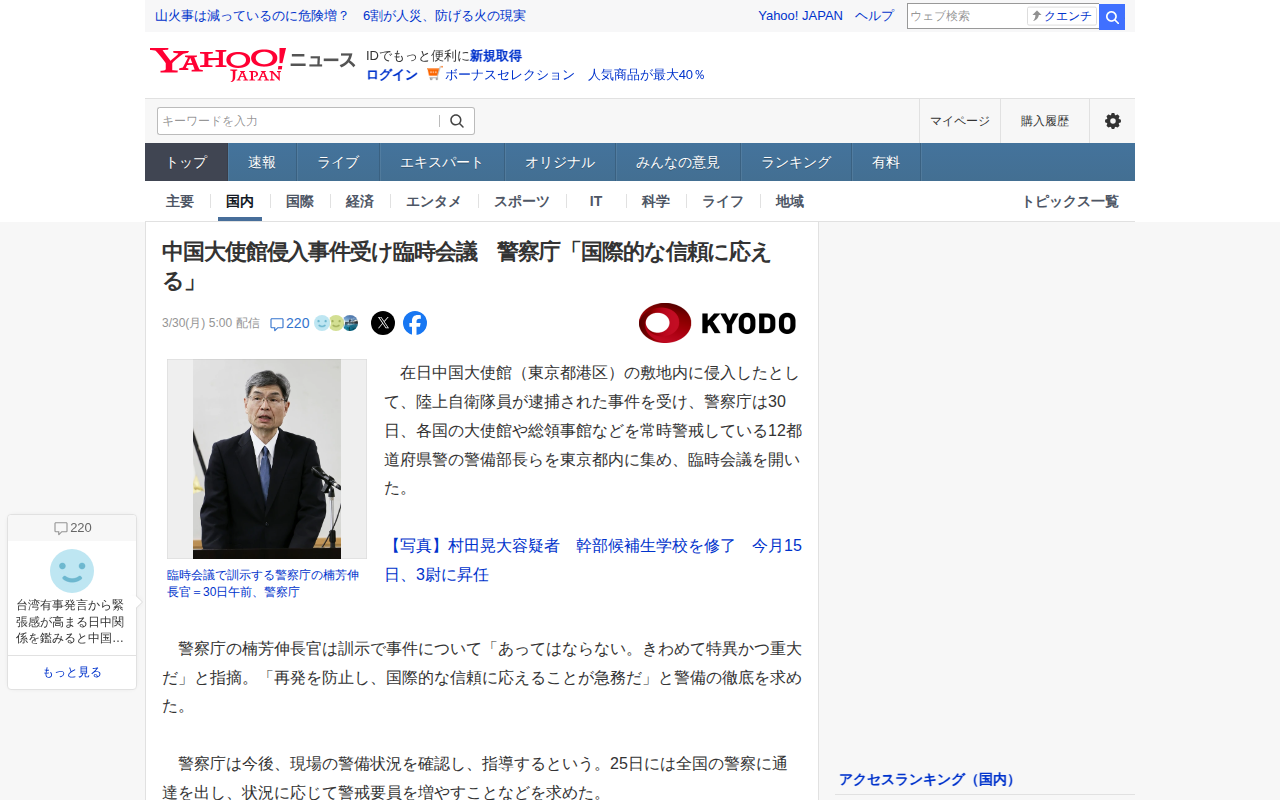
Task: Click the Yahoo! JAPAN news logo
Action: [x=252, y=65]
